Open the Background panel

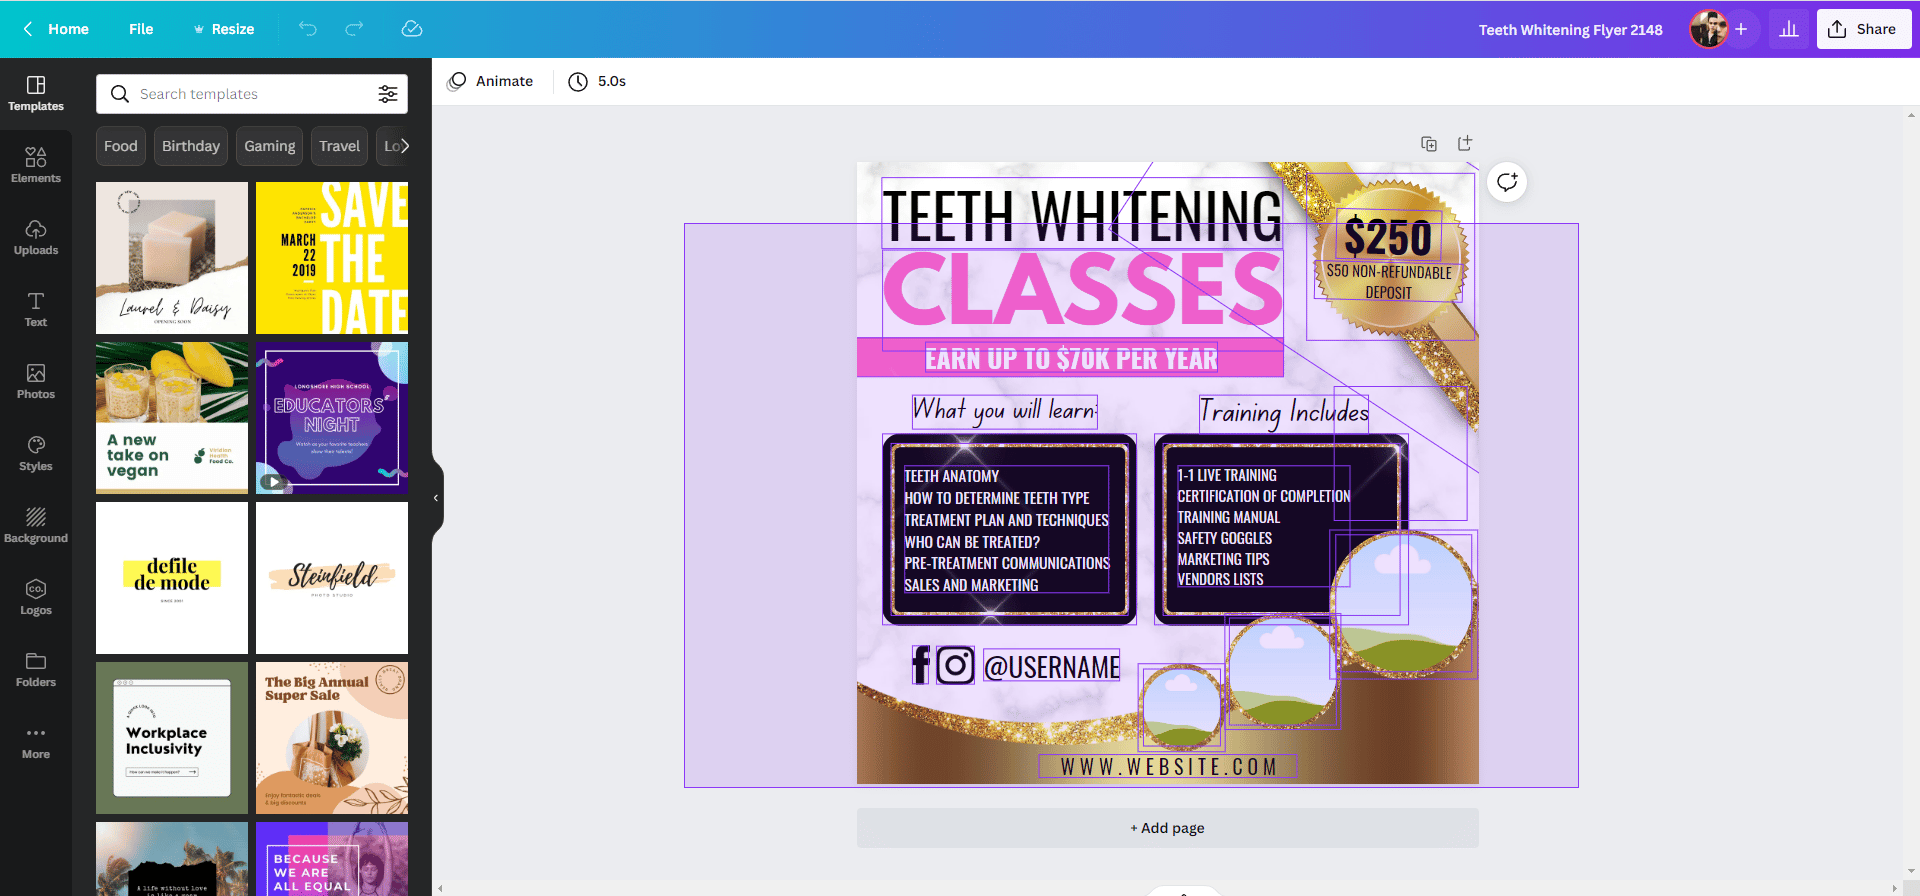36,525
